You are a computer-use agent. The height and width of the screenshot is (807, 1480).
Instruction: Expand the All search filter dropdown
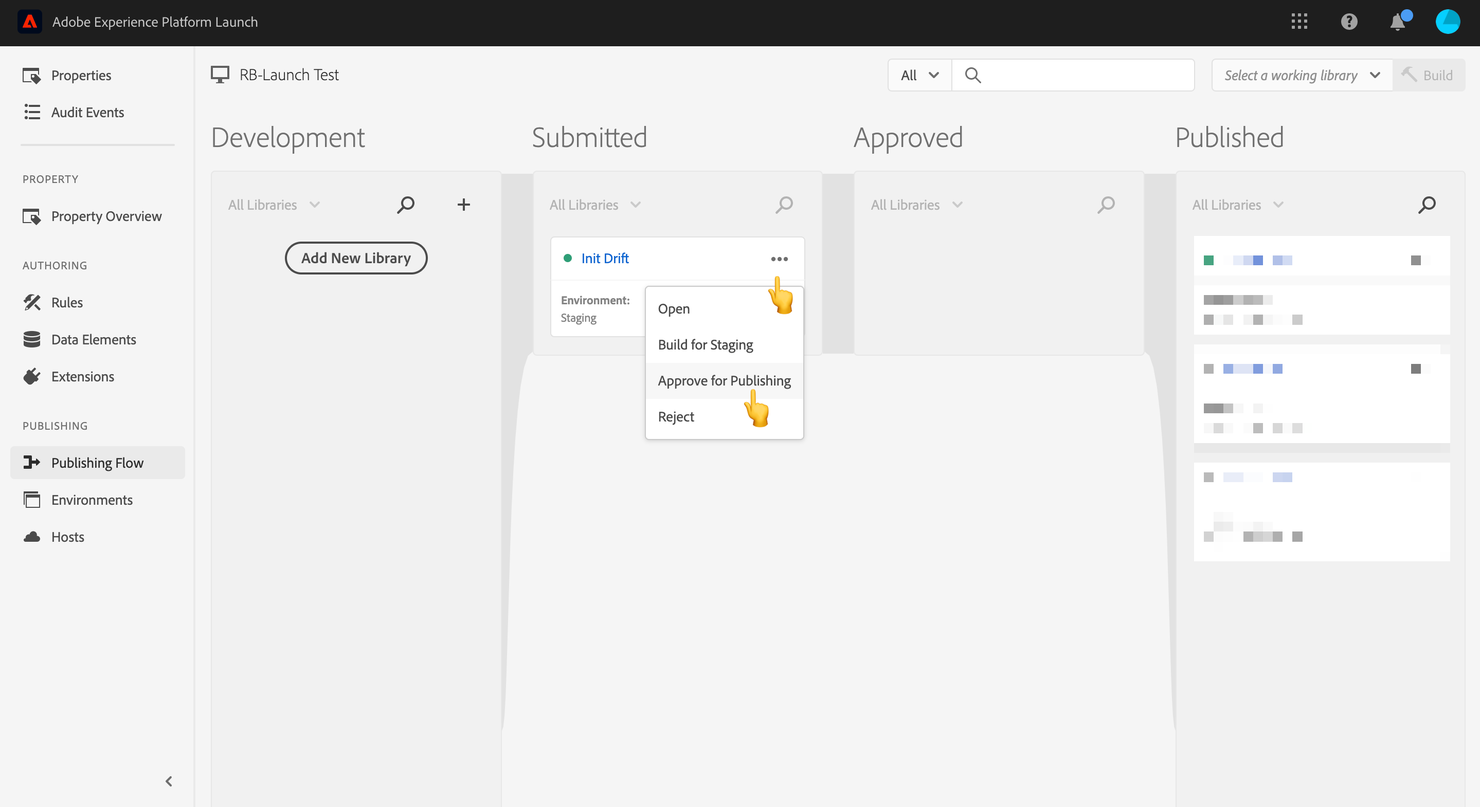920,75
